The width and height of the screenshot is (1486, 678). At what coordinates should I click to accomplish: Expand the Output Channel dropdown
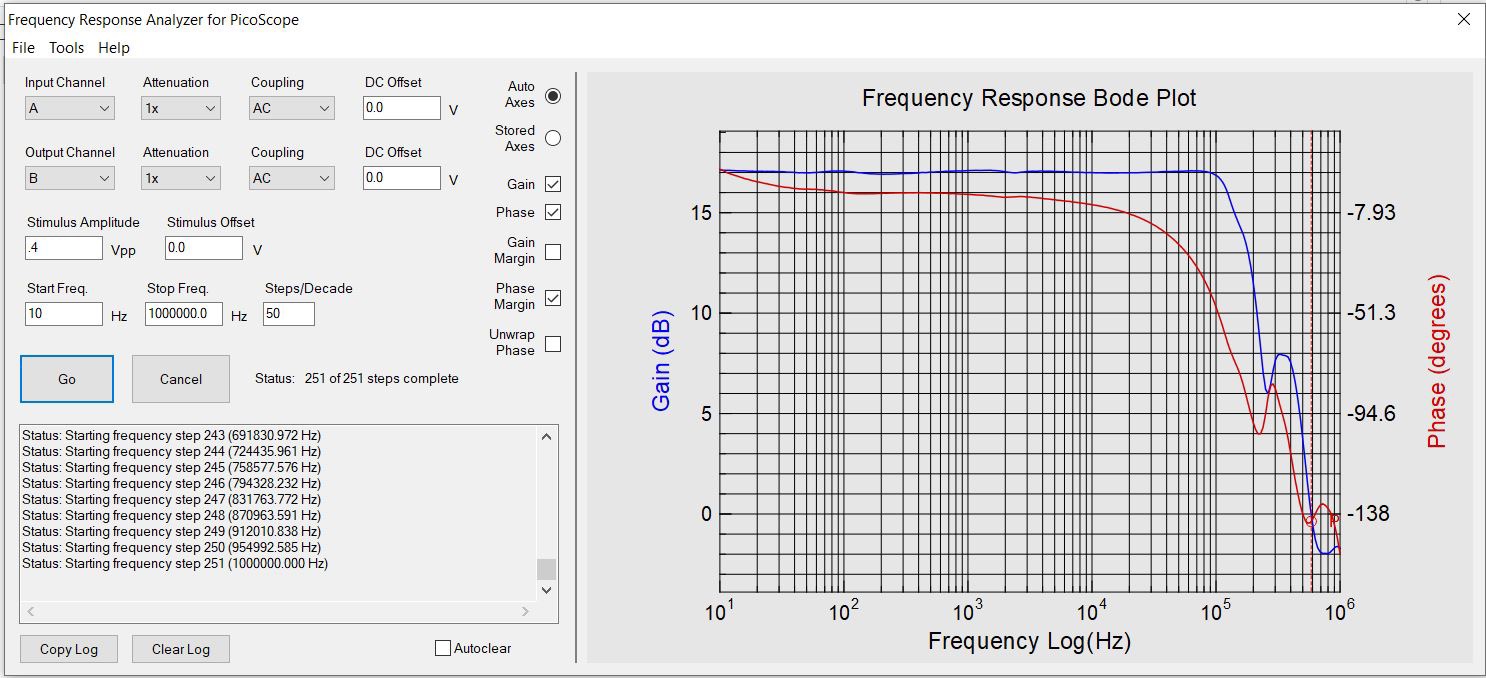click(x=69, y=178)
